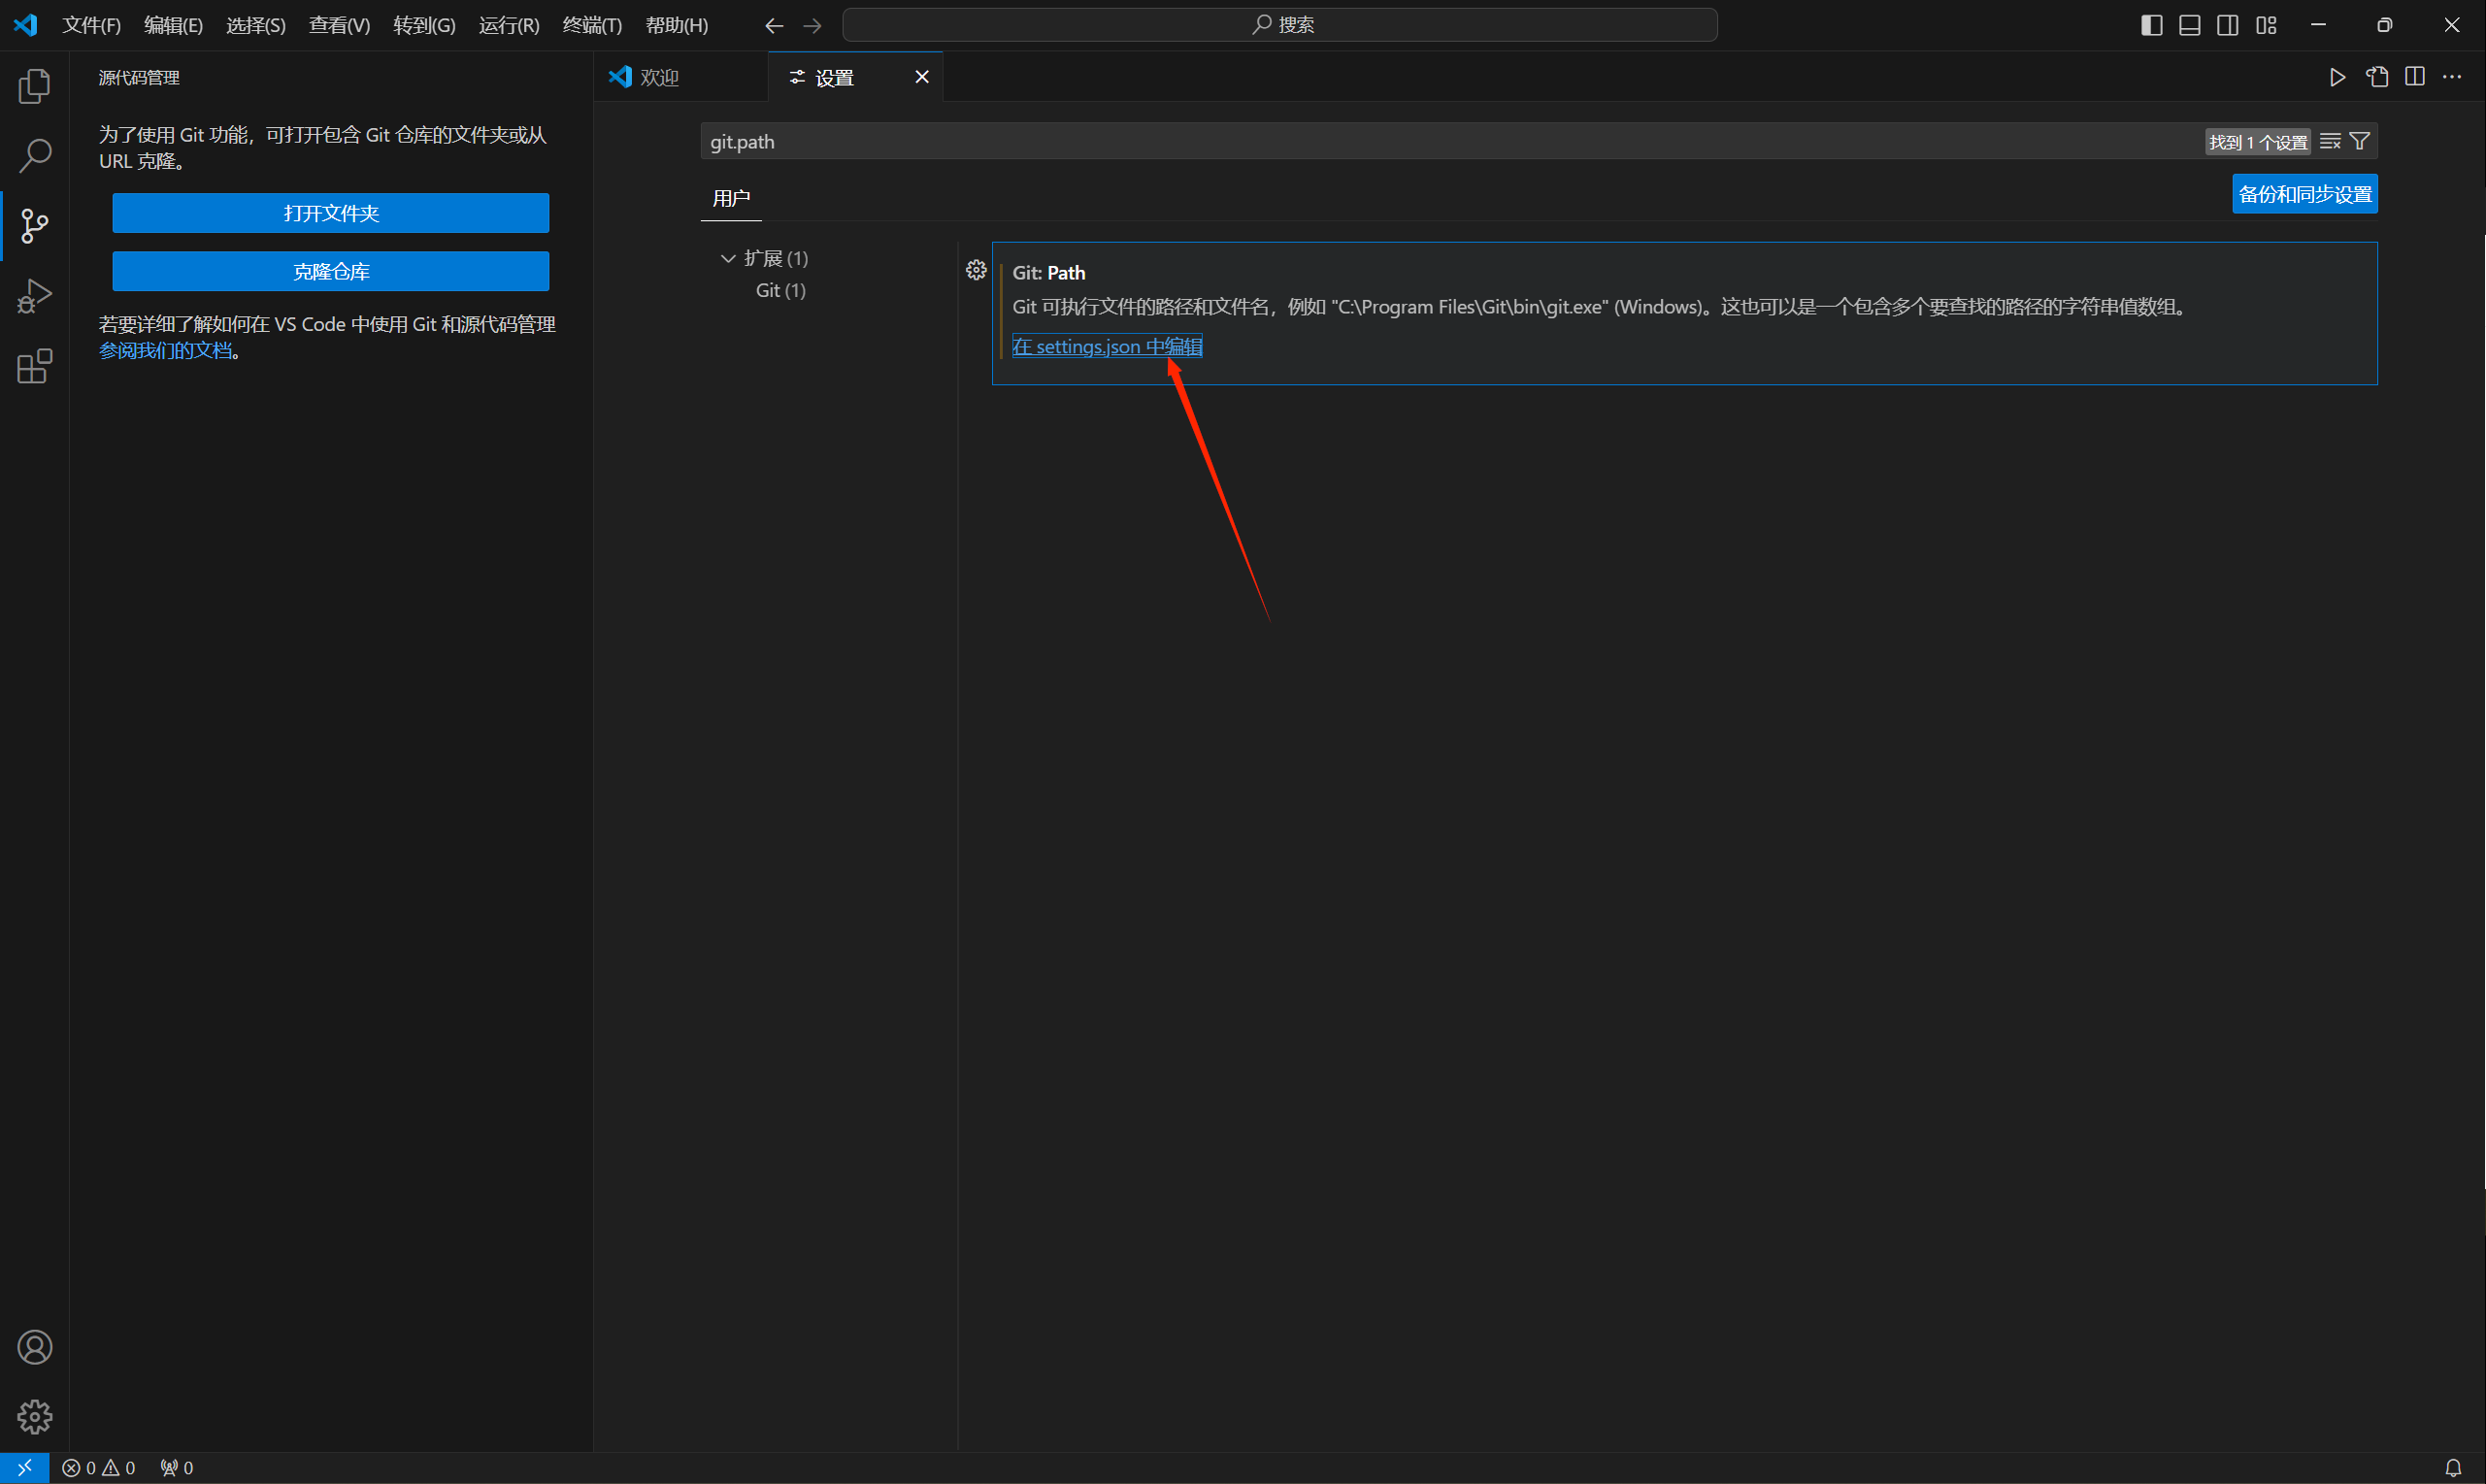Open the Explorer view in activity bar
The image size is (2486, 1484).
pyautogui.click(x=34, y=86)
